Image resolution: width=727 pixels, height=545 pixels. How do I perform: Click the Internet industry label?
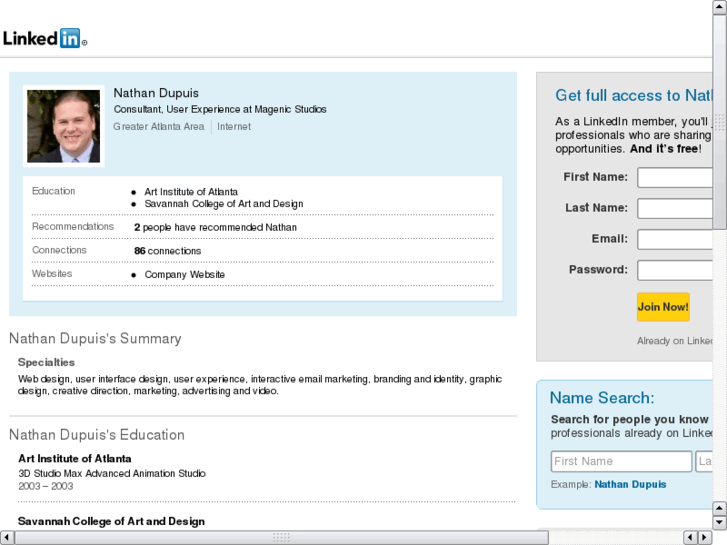234,126
